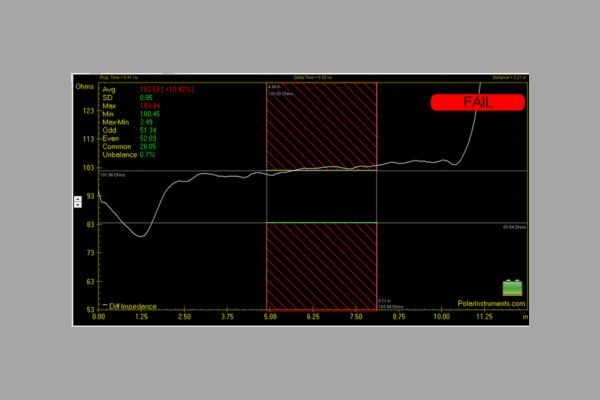The image size is (600, 400).
Task: Click the 83 label on the Ohms axis
Action: point(90,224)
